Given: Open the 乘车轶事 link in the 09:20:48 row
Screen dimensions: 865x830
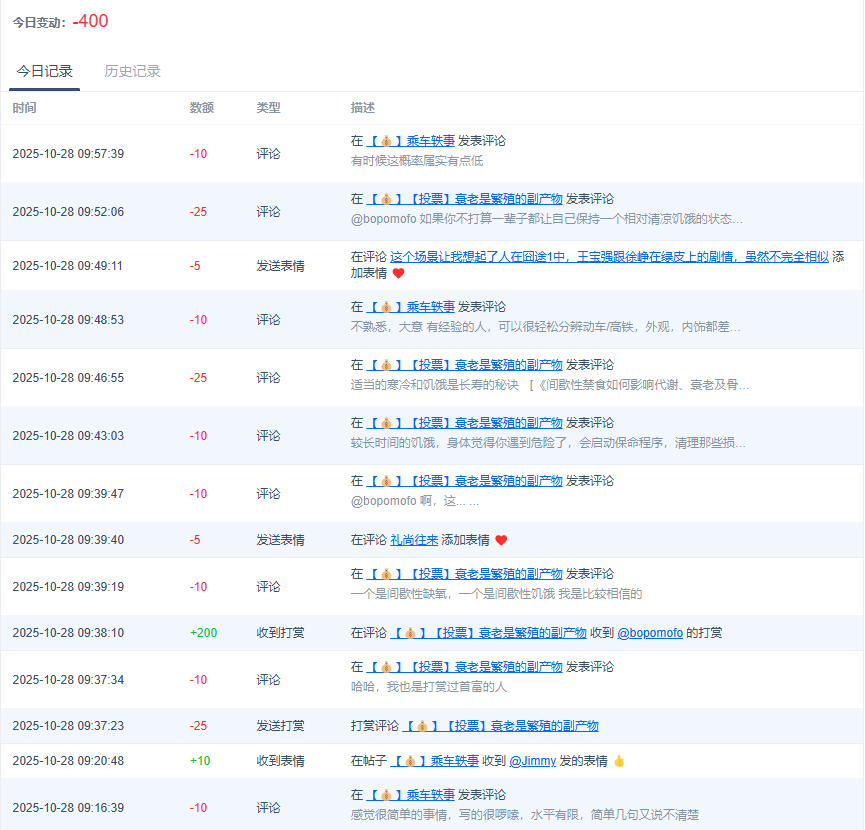Looking at the screenshot, I should (456, 761).
